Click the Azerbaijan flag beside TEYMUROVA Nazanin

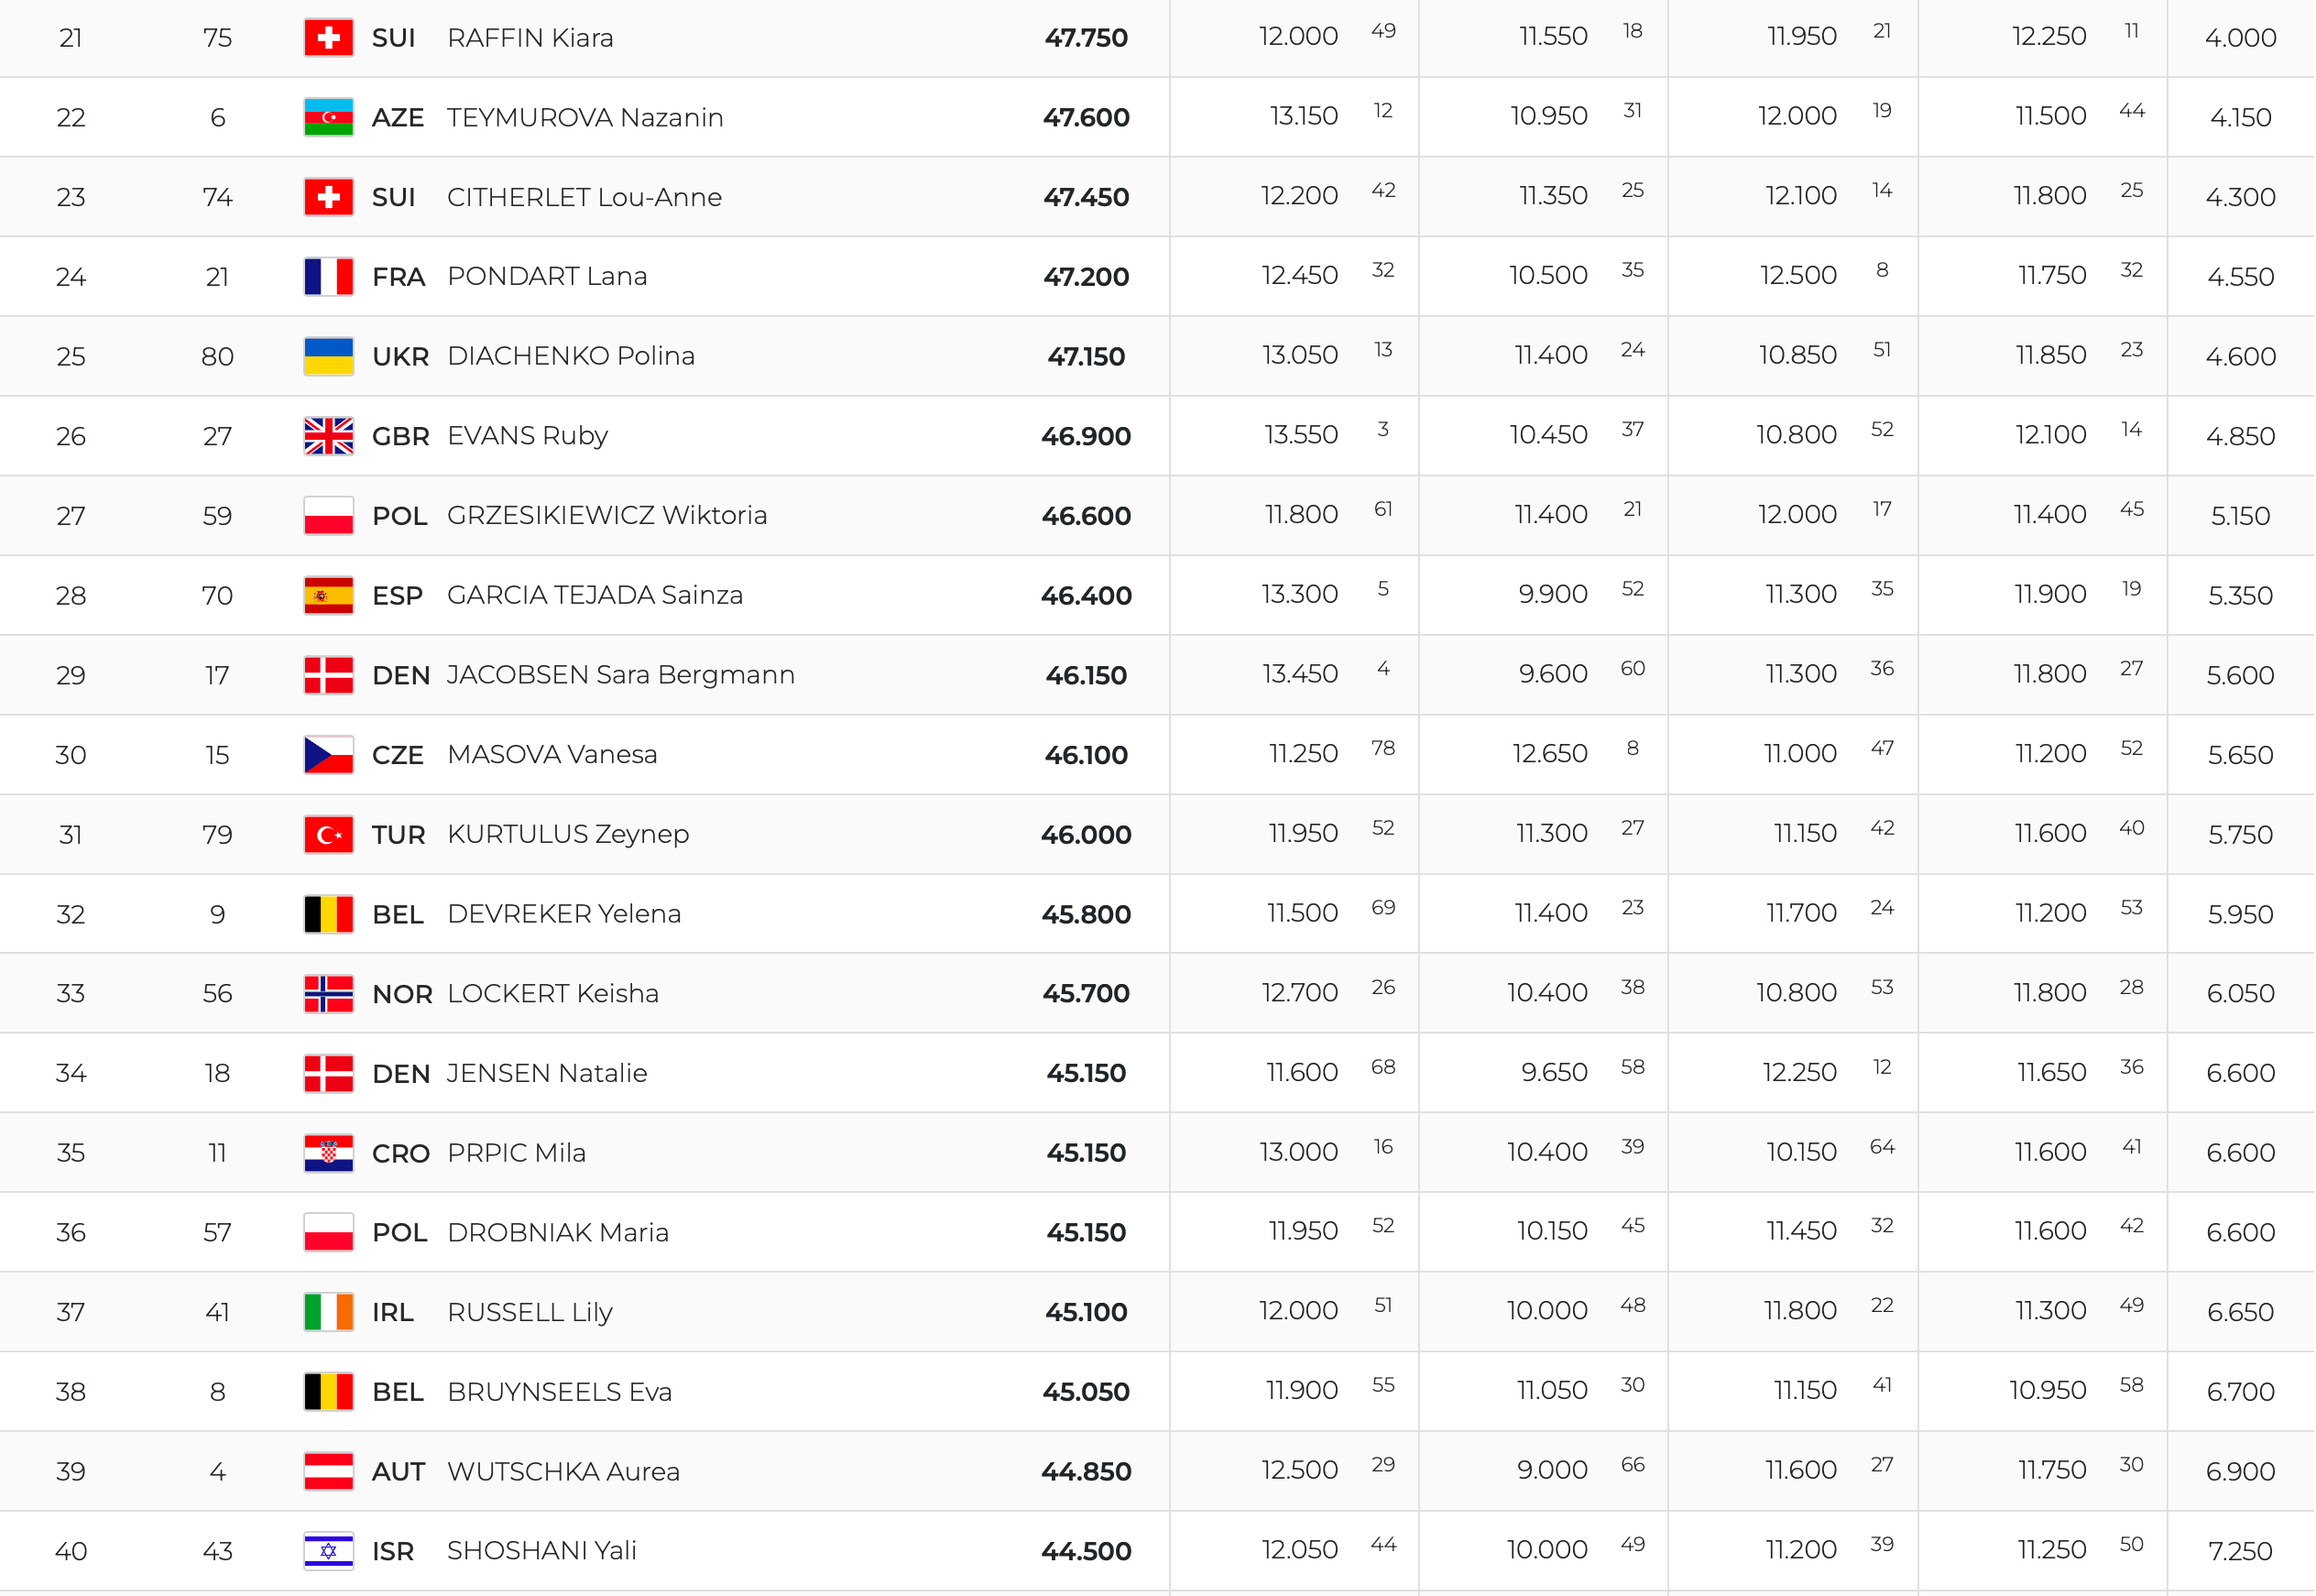coord(328,117)
